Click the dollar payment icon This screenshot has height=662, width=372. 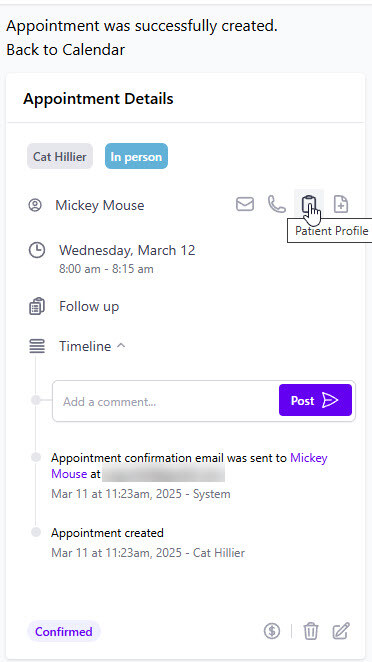pyautogui.click(x=272, y=631)
